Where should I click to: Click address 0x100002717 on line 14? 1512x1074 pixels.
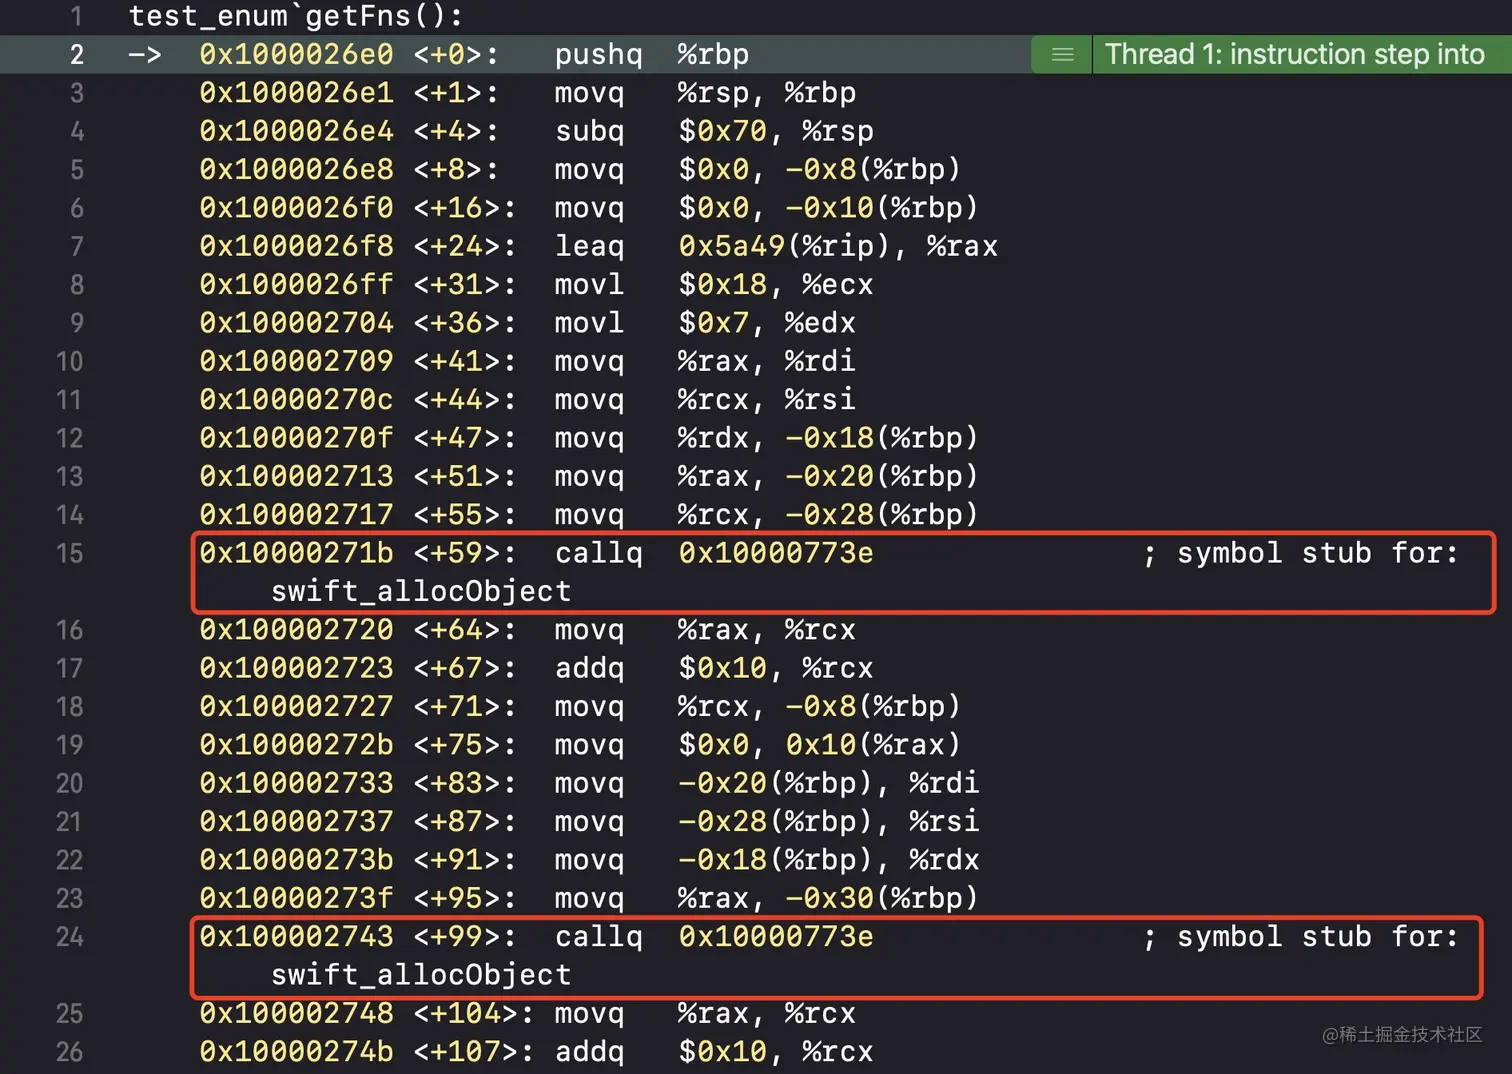coord(296,515)
